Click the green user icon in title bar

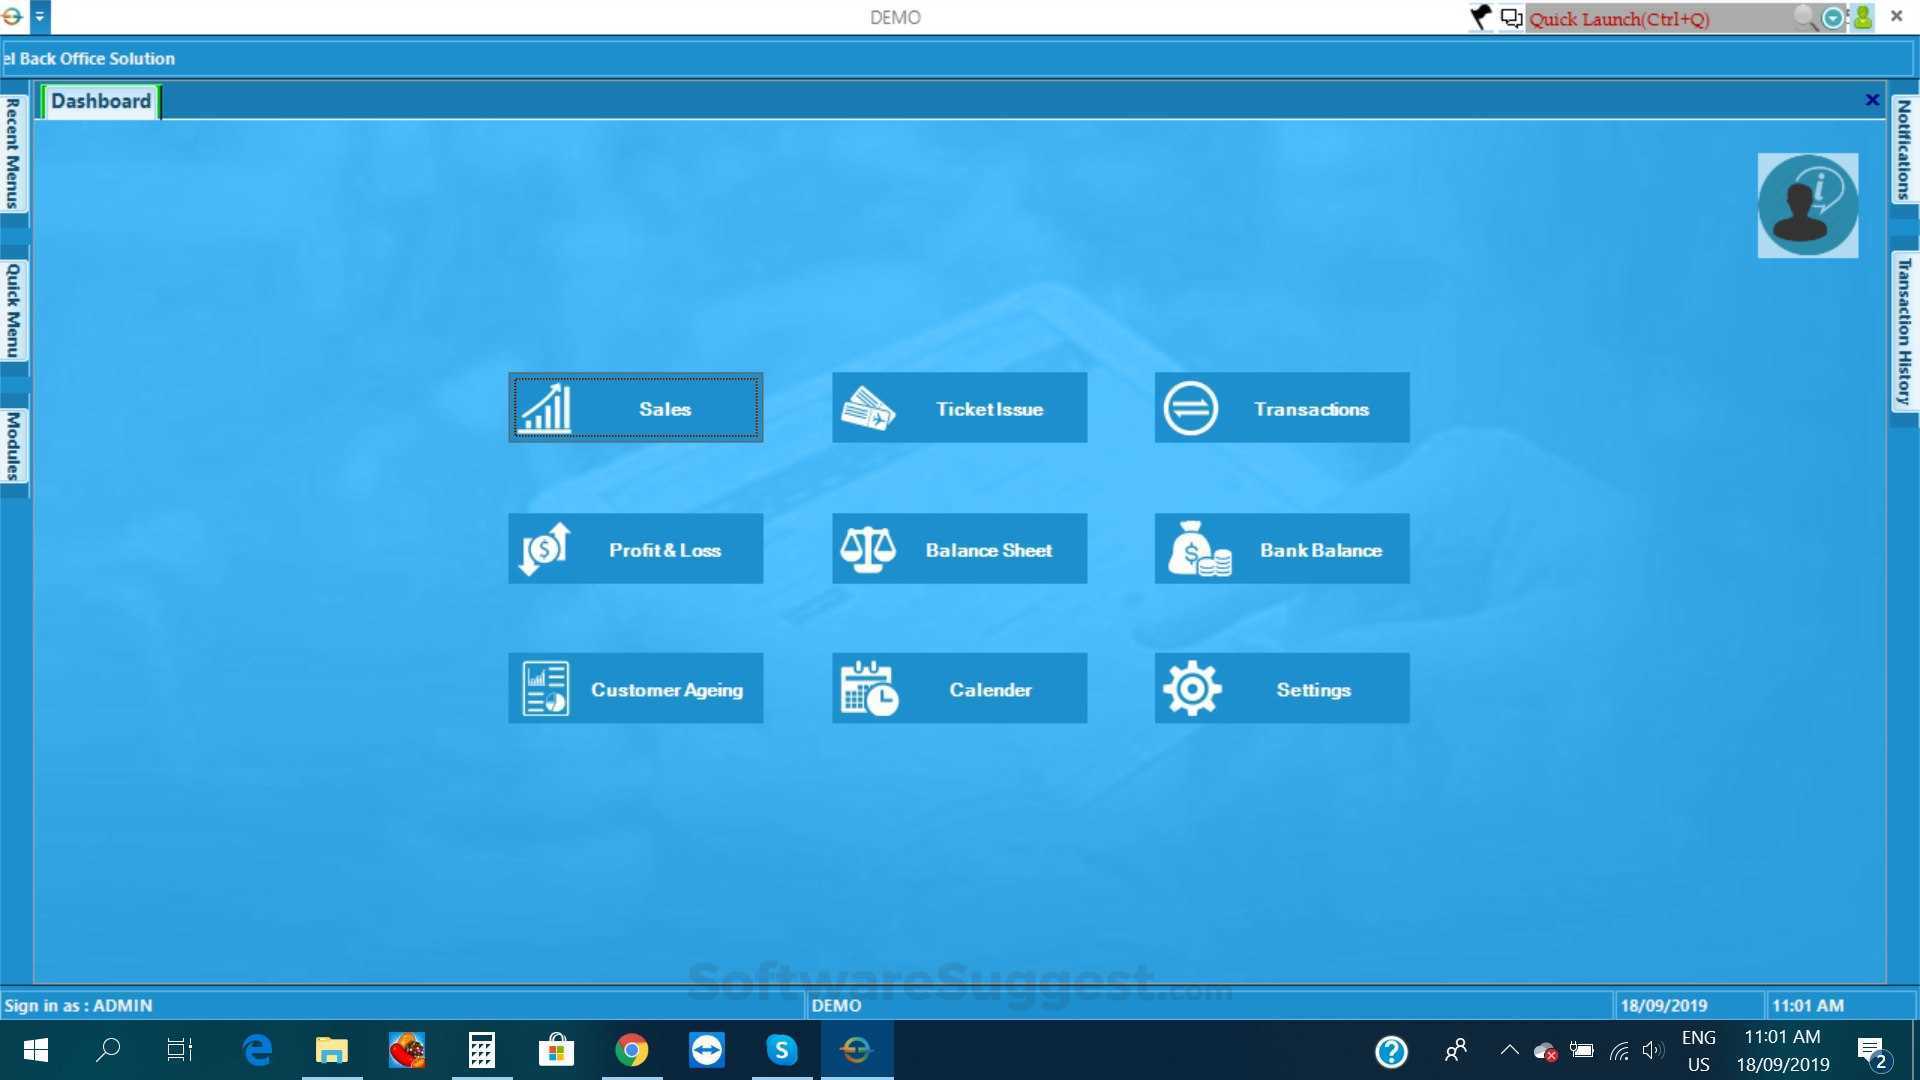pyautogui.click(x=1863, y=17)
